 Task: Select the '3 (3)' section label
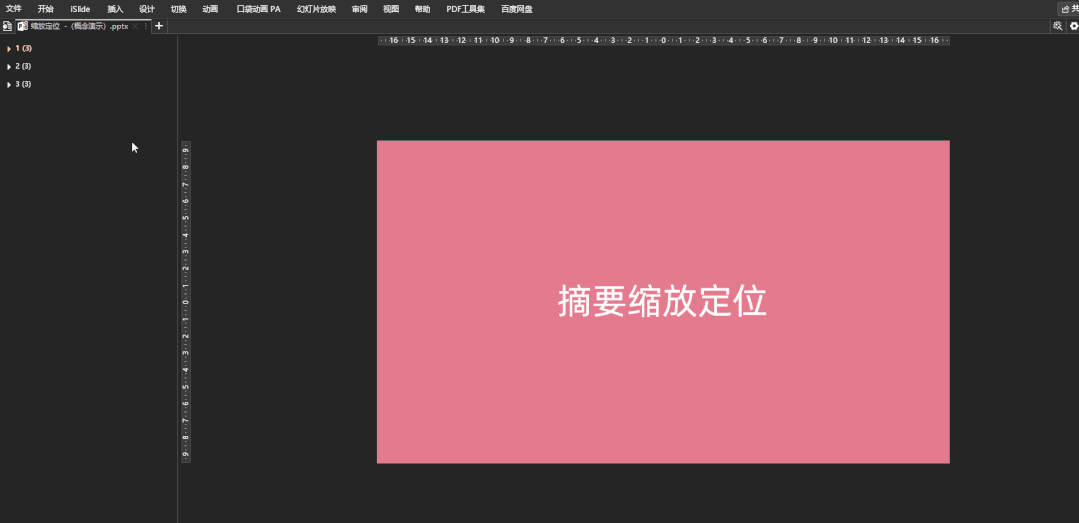pyautogui.click(x=23, y=85)
